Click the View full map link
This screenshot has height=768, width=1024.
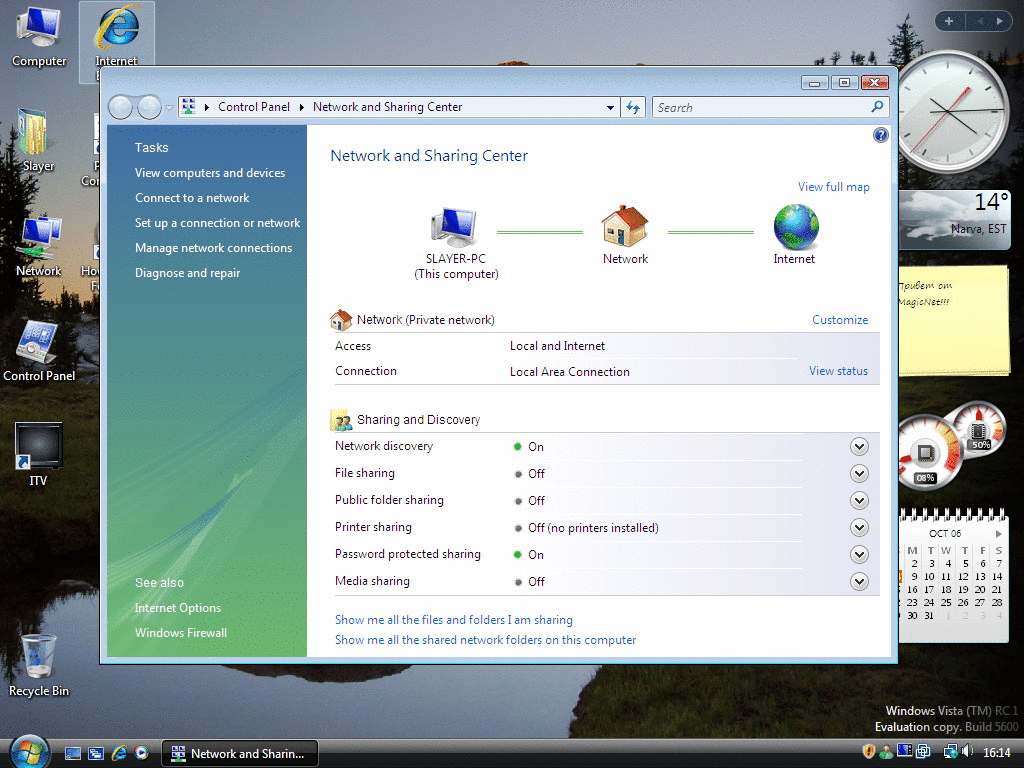click(x=833, y=187)
